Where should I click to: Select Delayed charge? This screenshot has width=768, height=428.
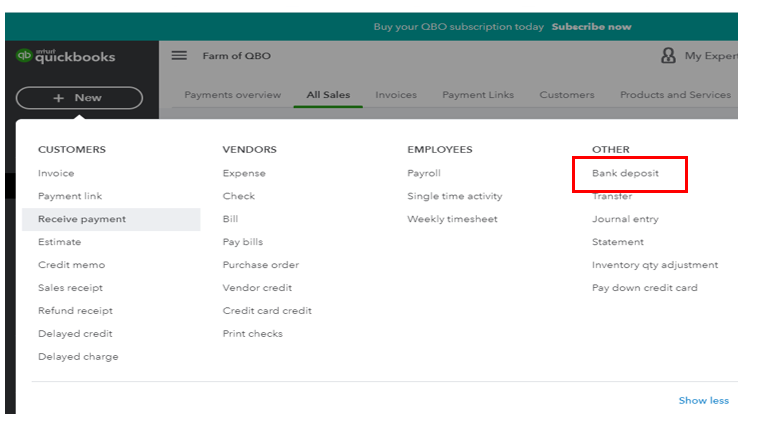click(x=78, y=357)
